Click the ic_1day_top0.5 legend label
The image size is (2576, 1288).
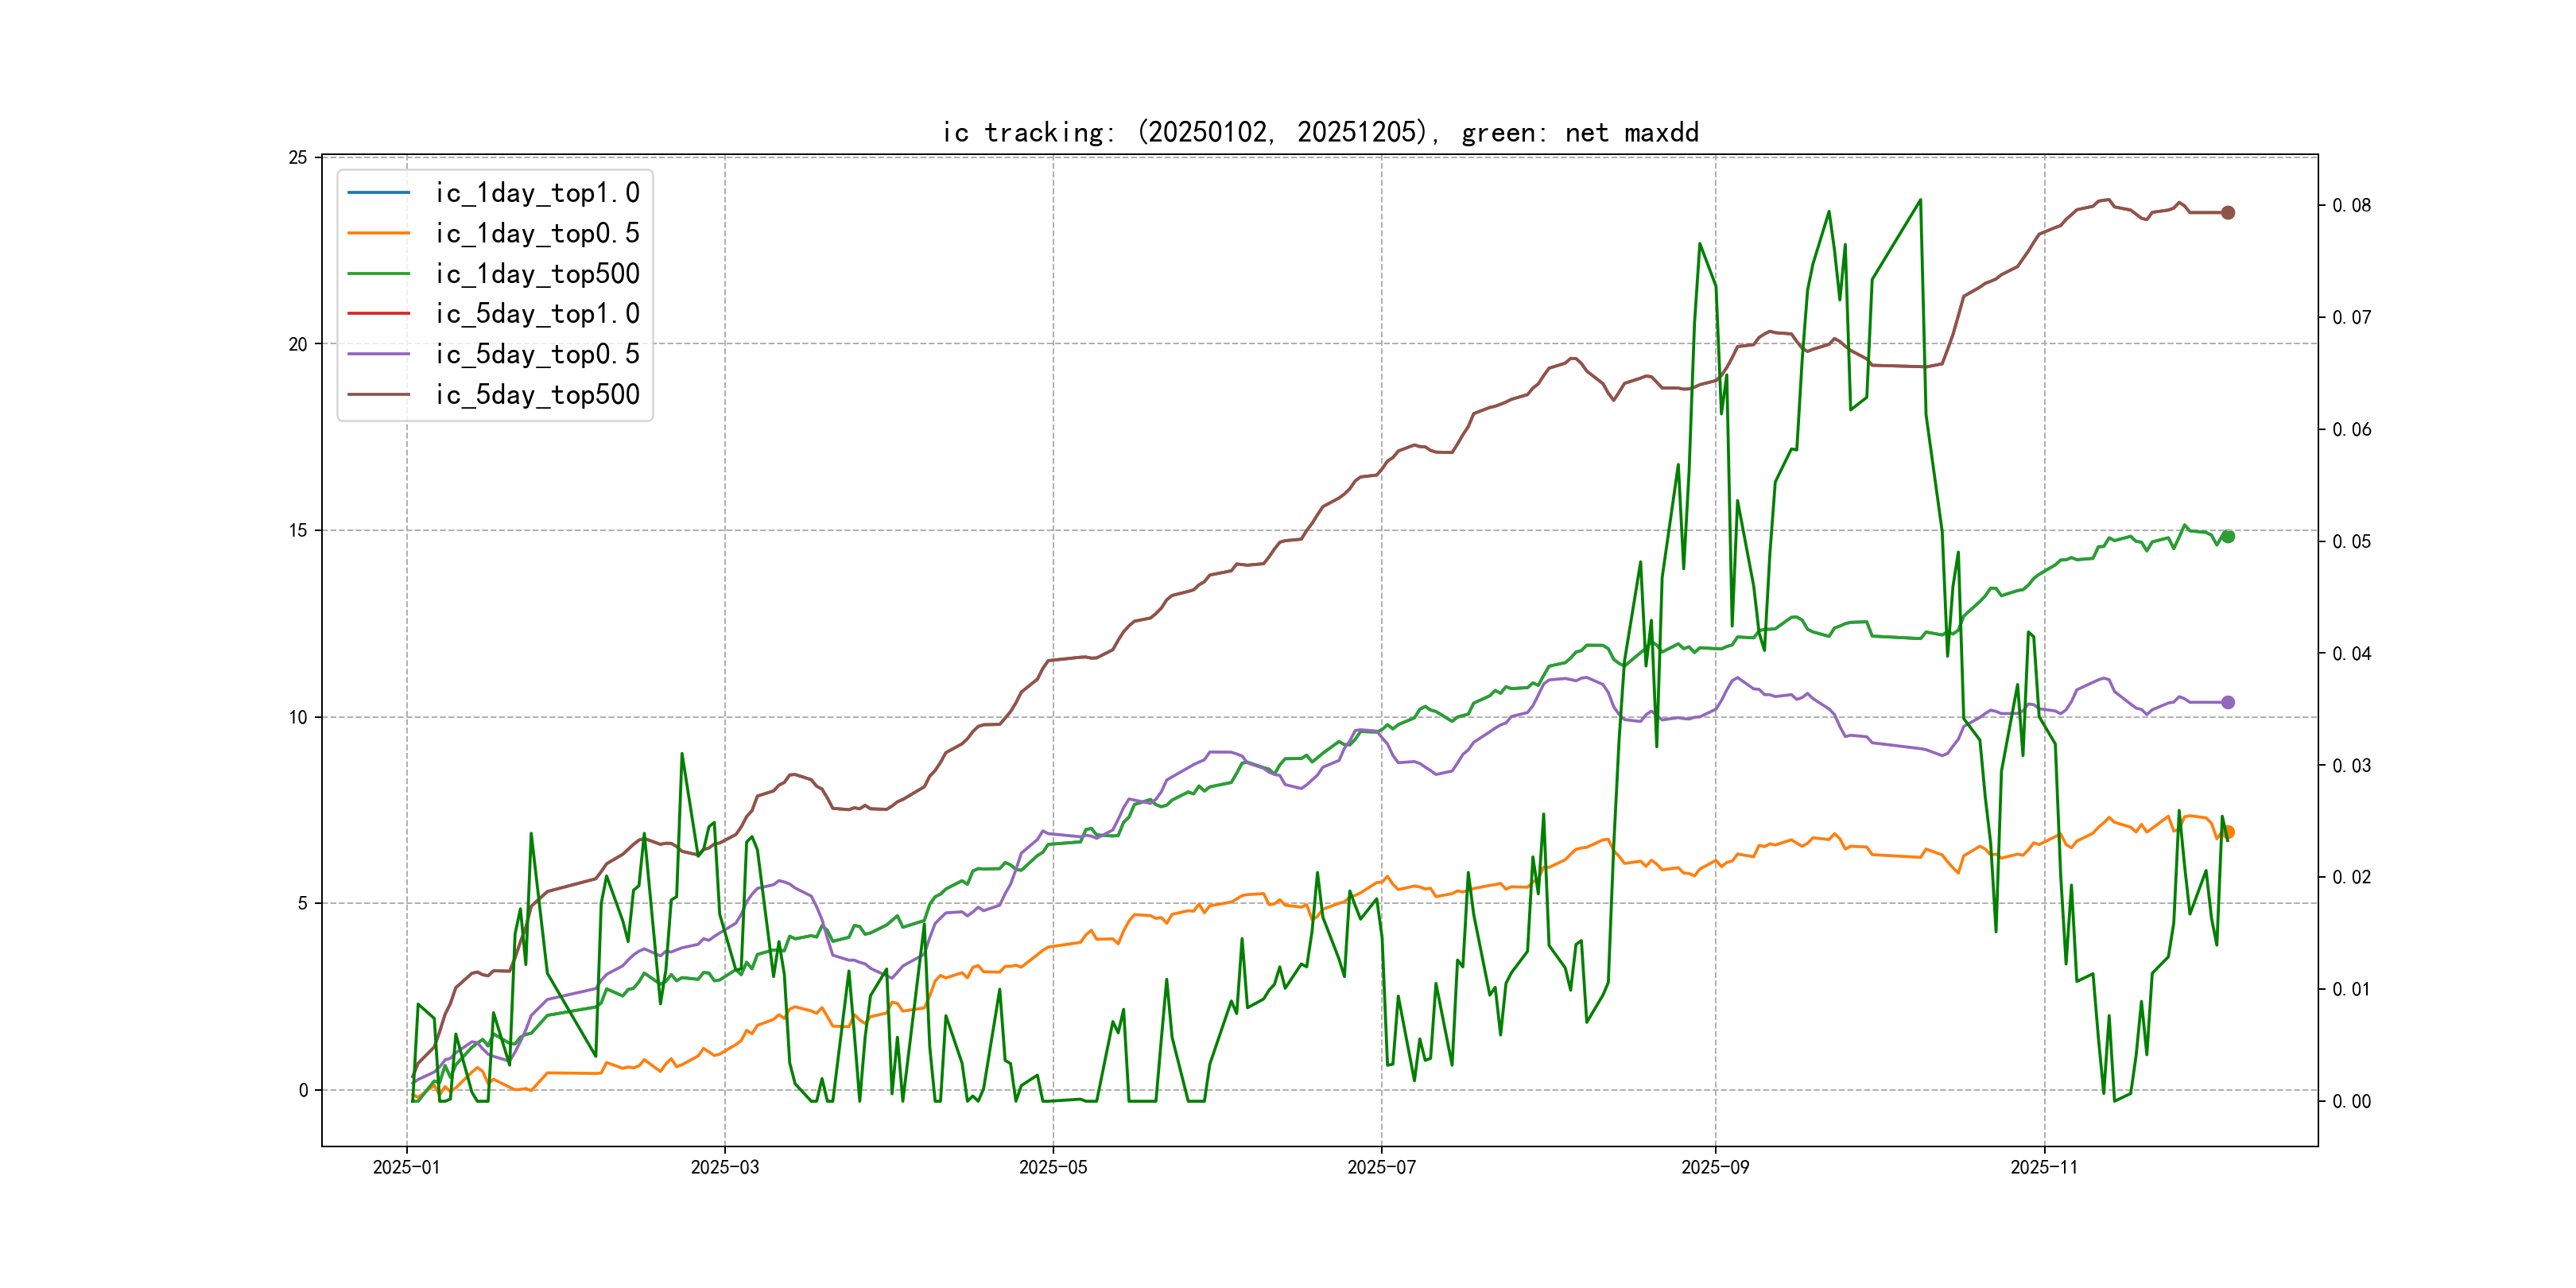point(537,233)
